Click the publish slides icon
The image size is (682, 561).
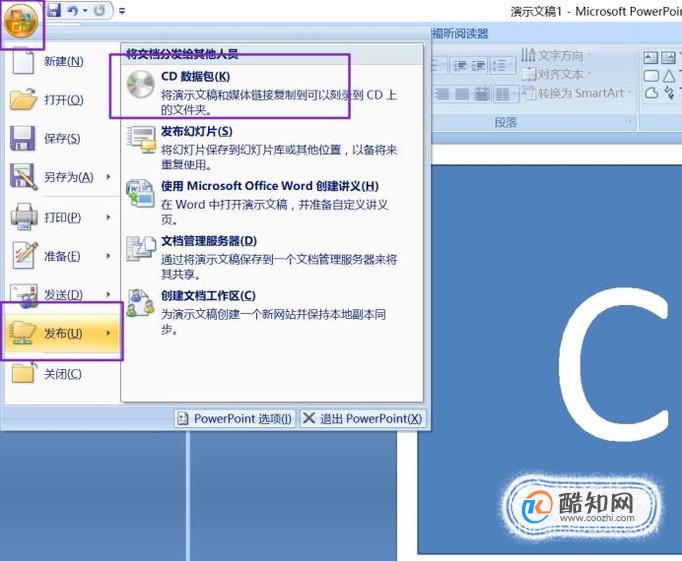(x=141, y=139)
